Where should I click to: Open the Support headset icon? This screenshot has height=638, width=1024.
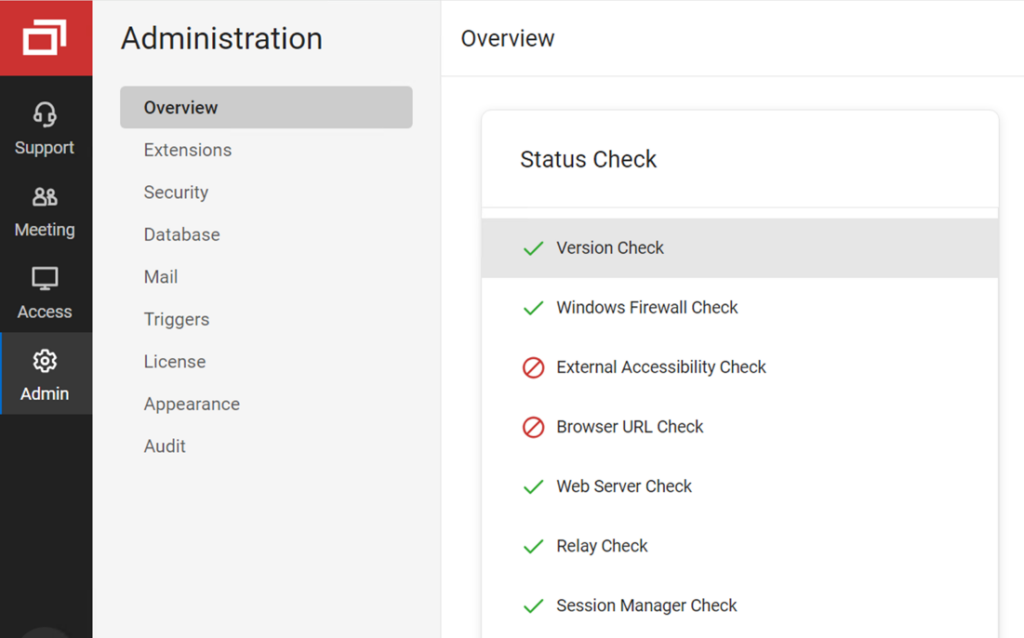point(45,115)
